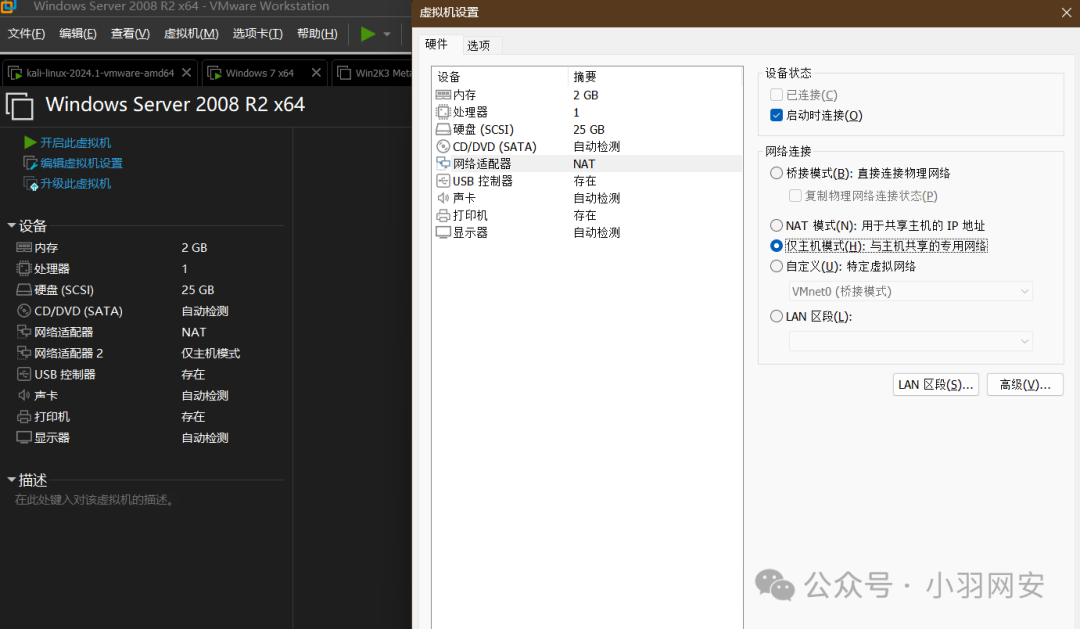Select CD/DVD (SATA) row icon in settings dialog
The height and width of the screenshot is (629, 1080).
pos(443,146)
